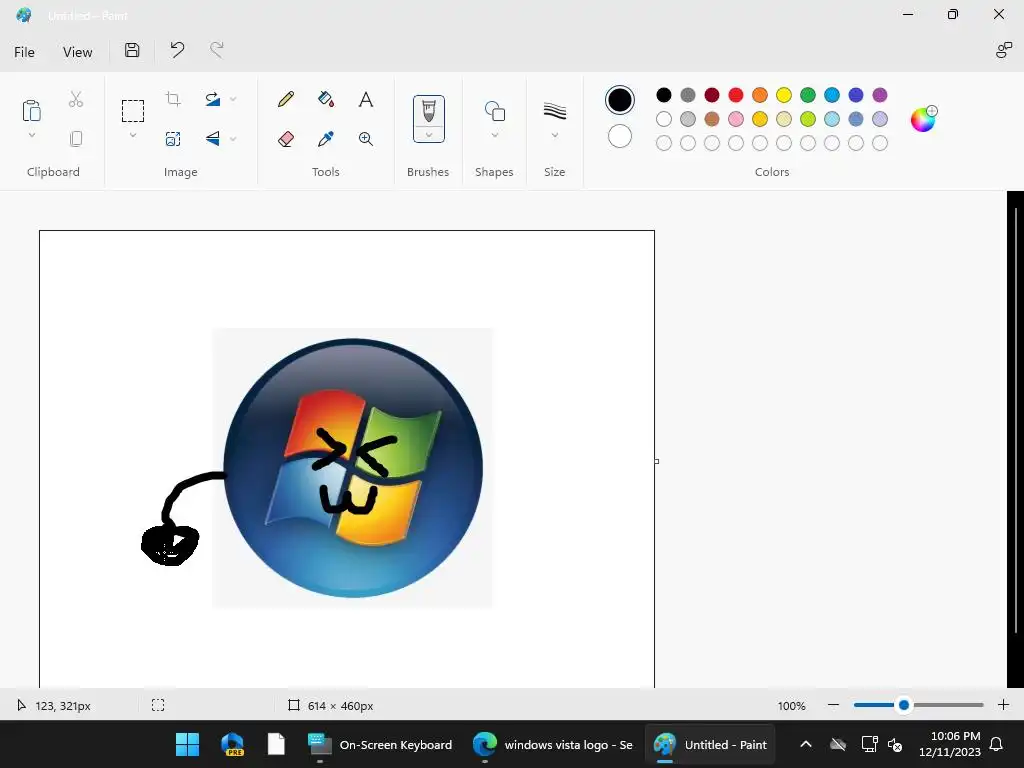Viewport: 1024px width, 768px height.
Task: Click the canvas right-edge resize handle
Action: point(656,461)
